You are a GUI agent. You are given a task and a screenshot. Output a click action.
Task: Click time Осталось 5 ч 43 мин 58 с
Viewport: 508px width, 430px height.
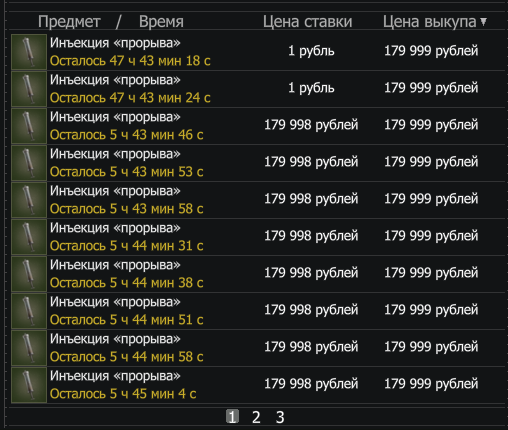(126, 209)
